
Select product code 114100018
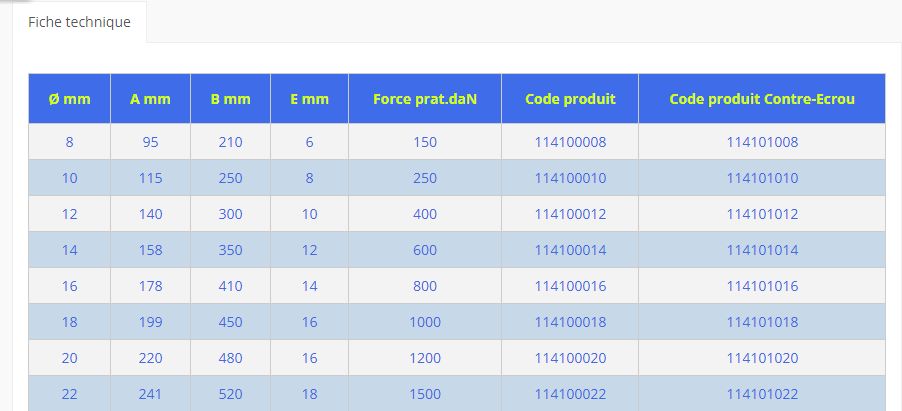coord(570,322)
